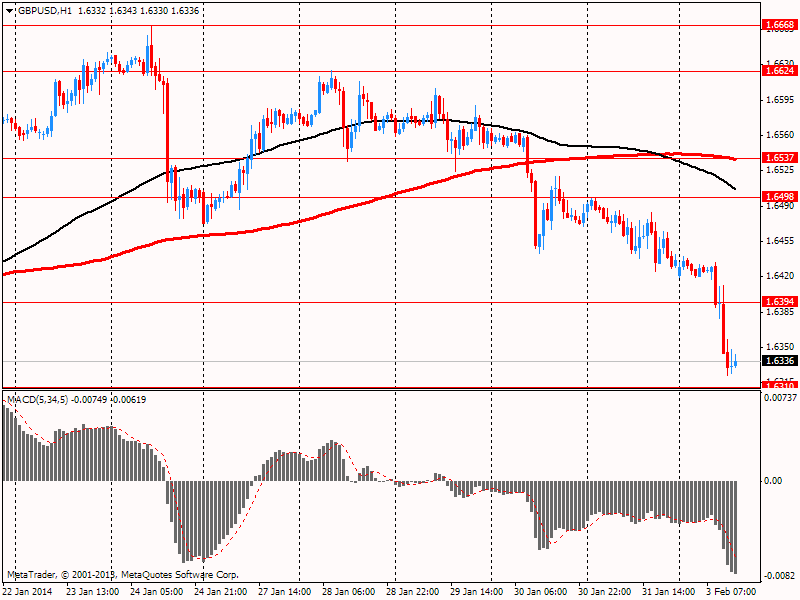Click the black 1.6336 current price tag
Screen dimensions: 800x600
(779, 361)
